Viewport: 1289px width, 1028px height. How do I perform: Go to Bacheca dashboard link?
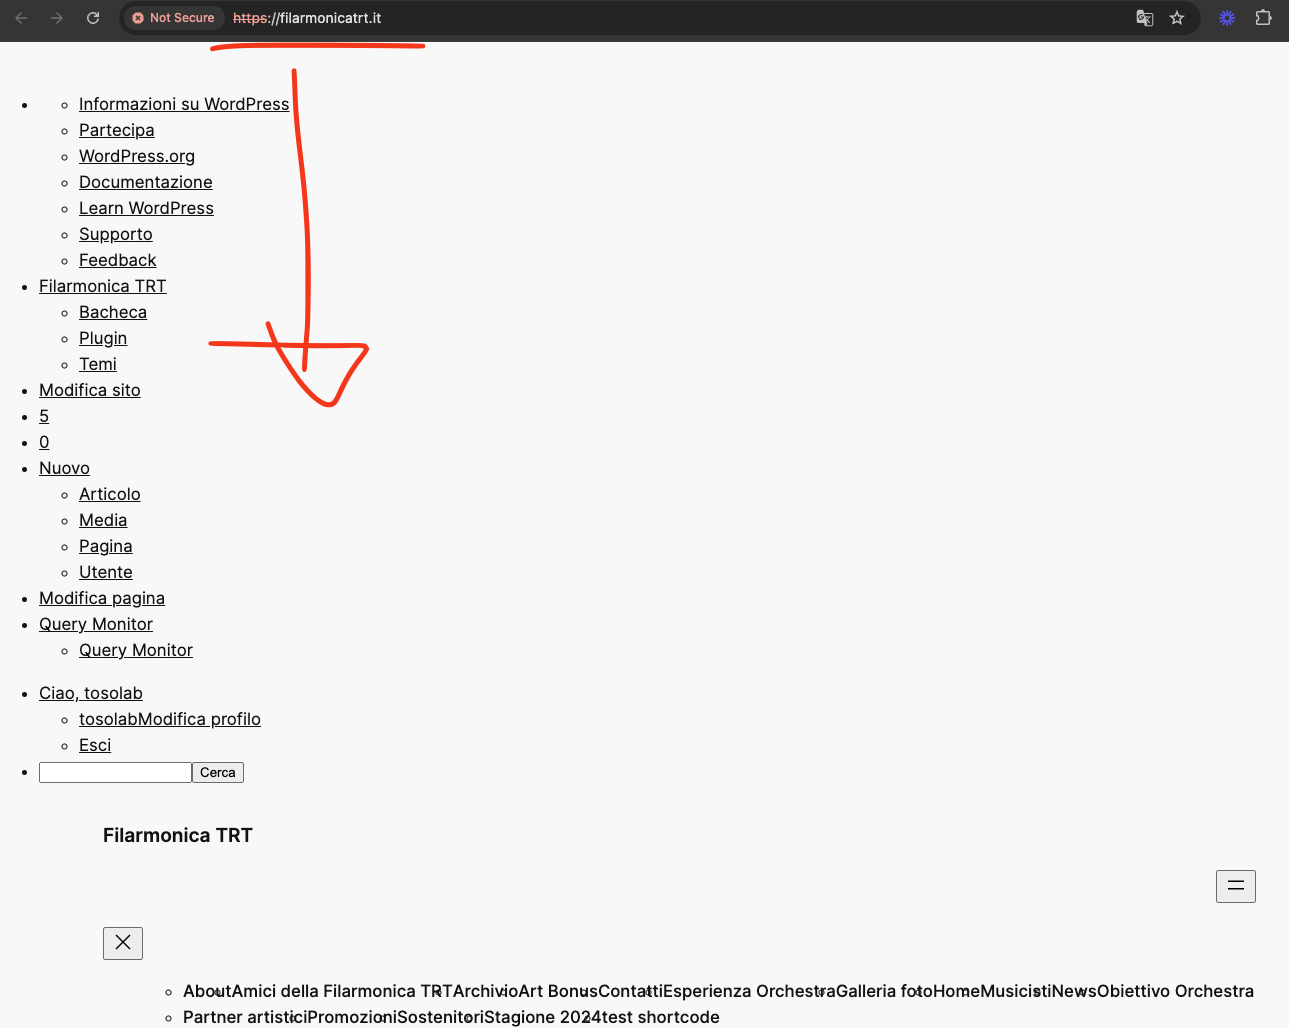click(x=113, y=312)
